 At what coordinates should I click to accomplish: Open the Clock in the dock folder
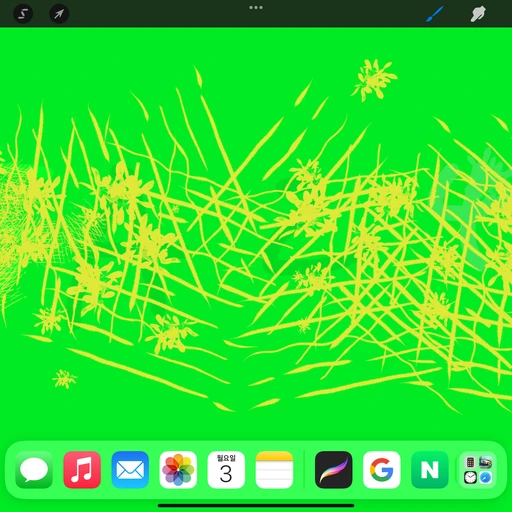pyautogui.click(x=470, y=478)
